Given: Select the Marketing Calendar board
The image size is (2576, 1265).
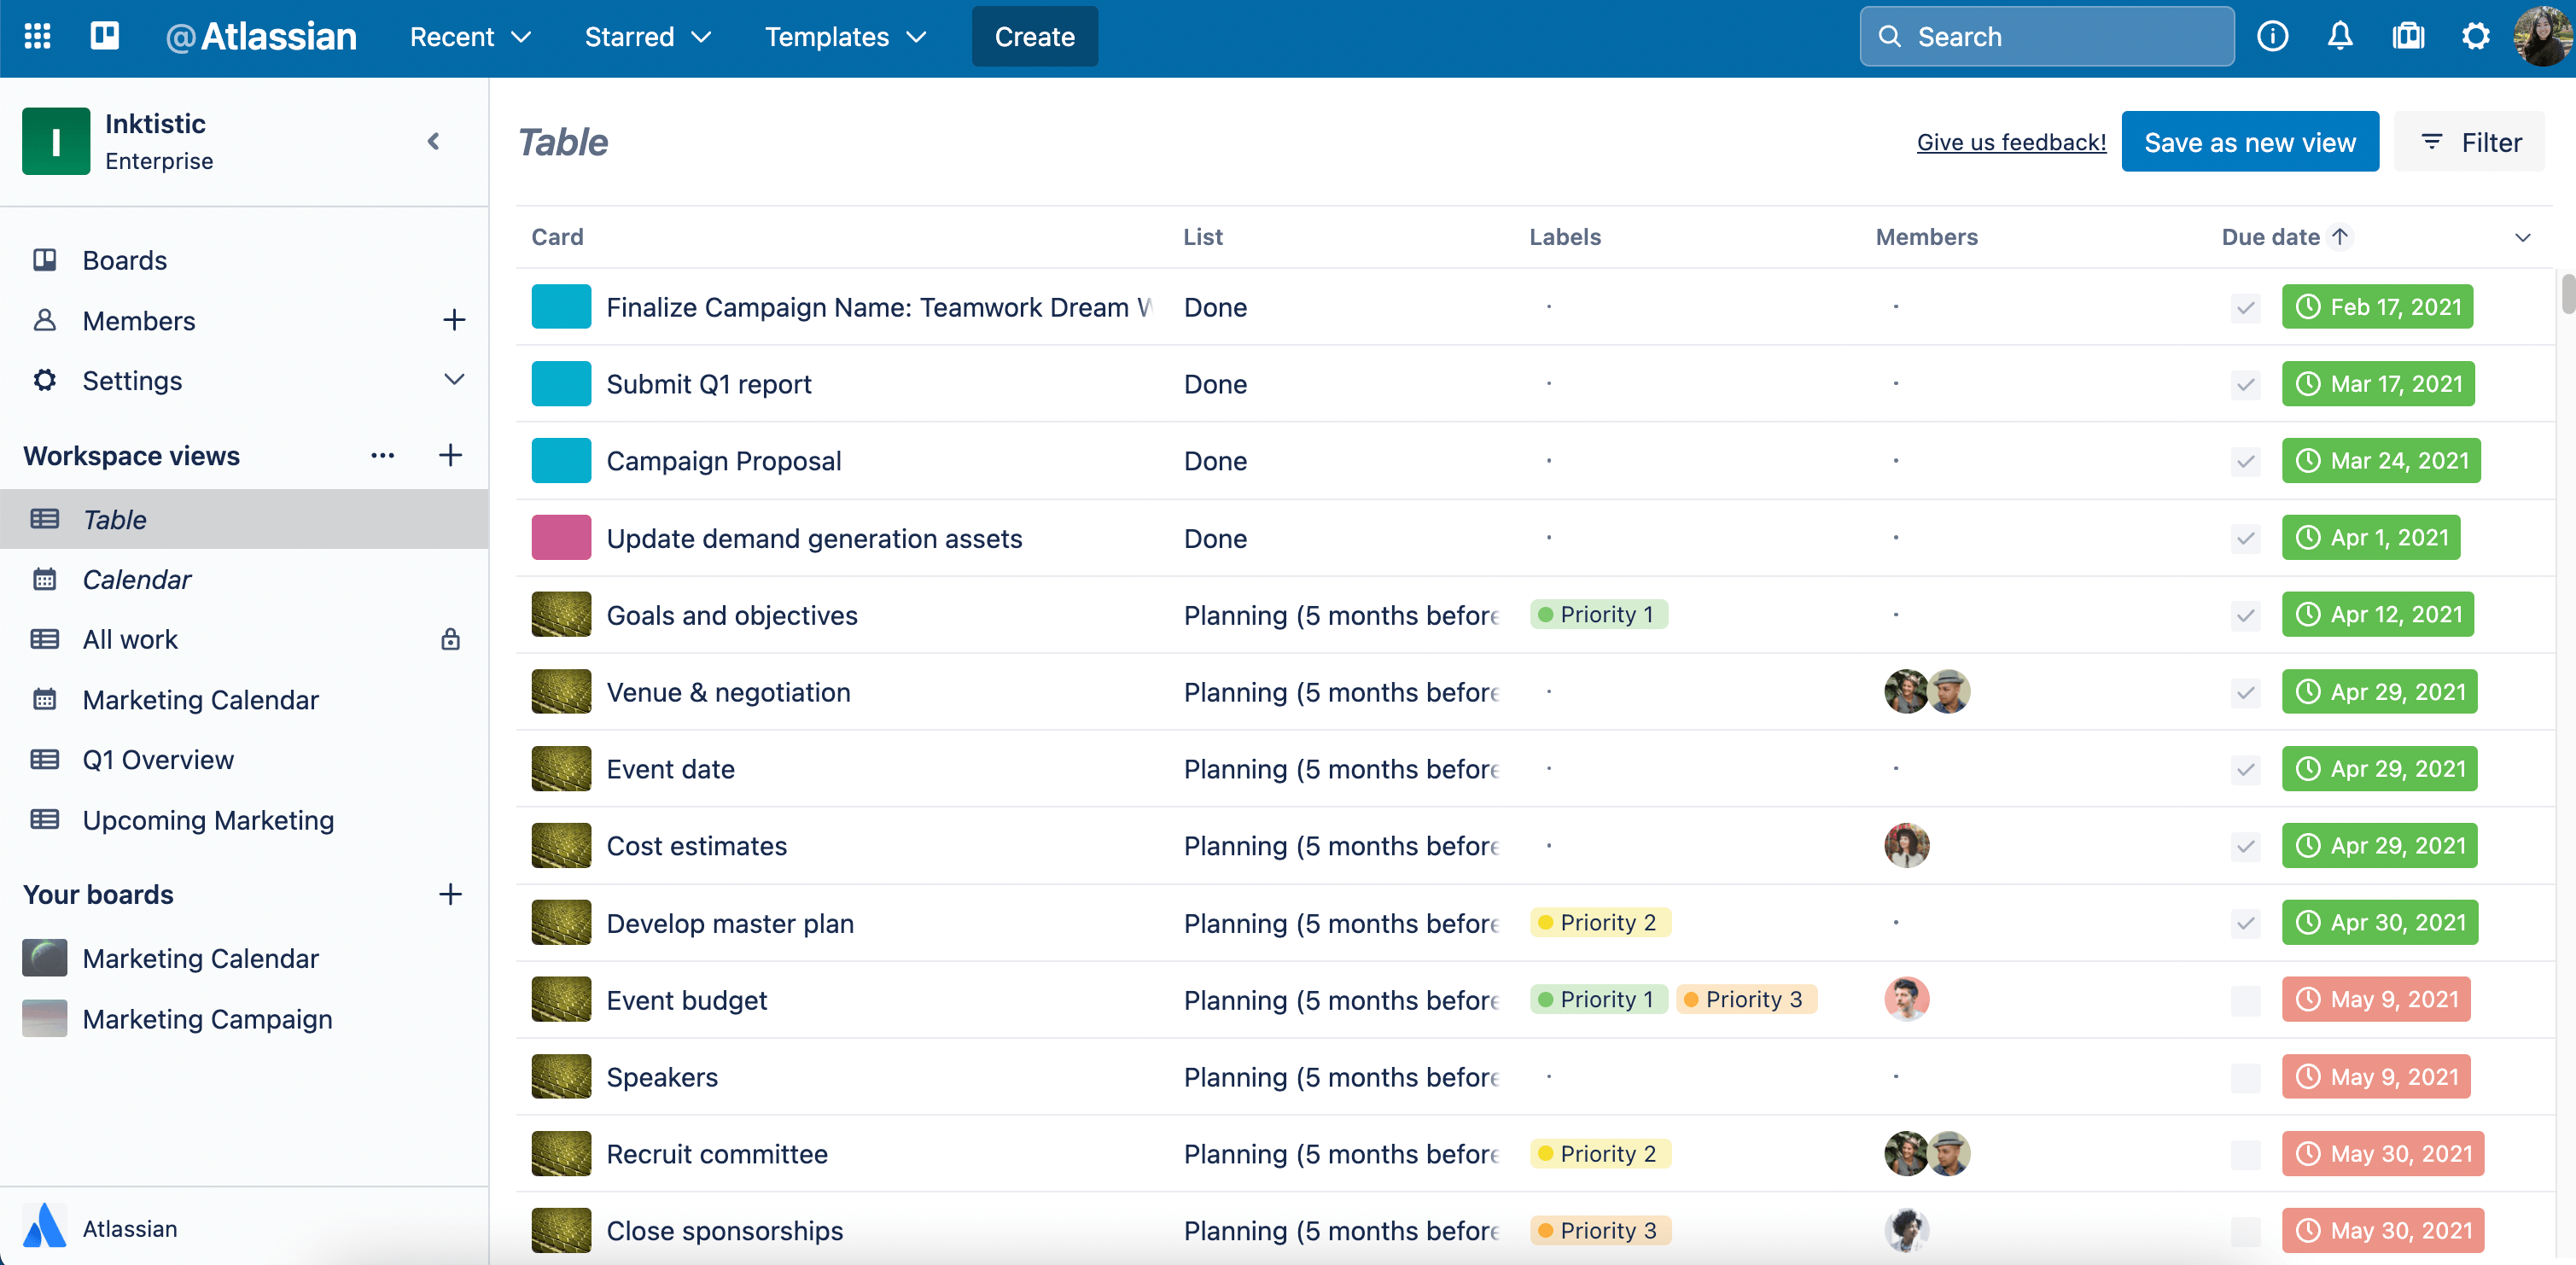Looking at the screenshot, I should (x=201, y=958).
